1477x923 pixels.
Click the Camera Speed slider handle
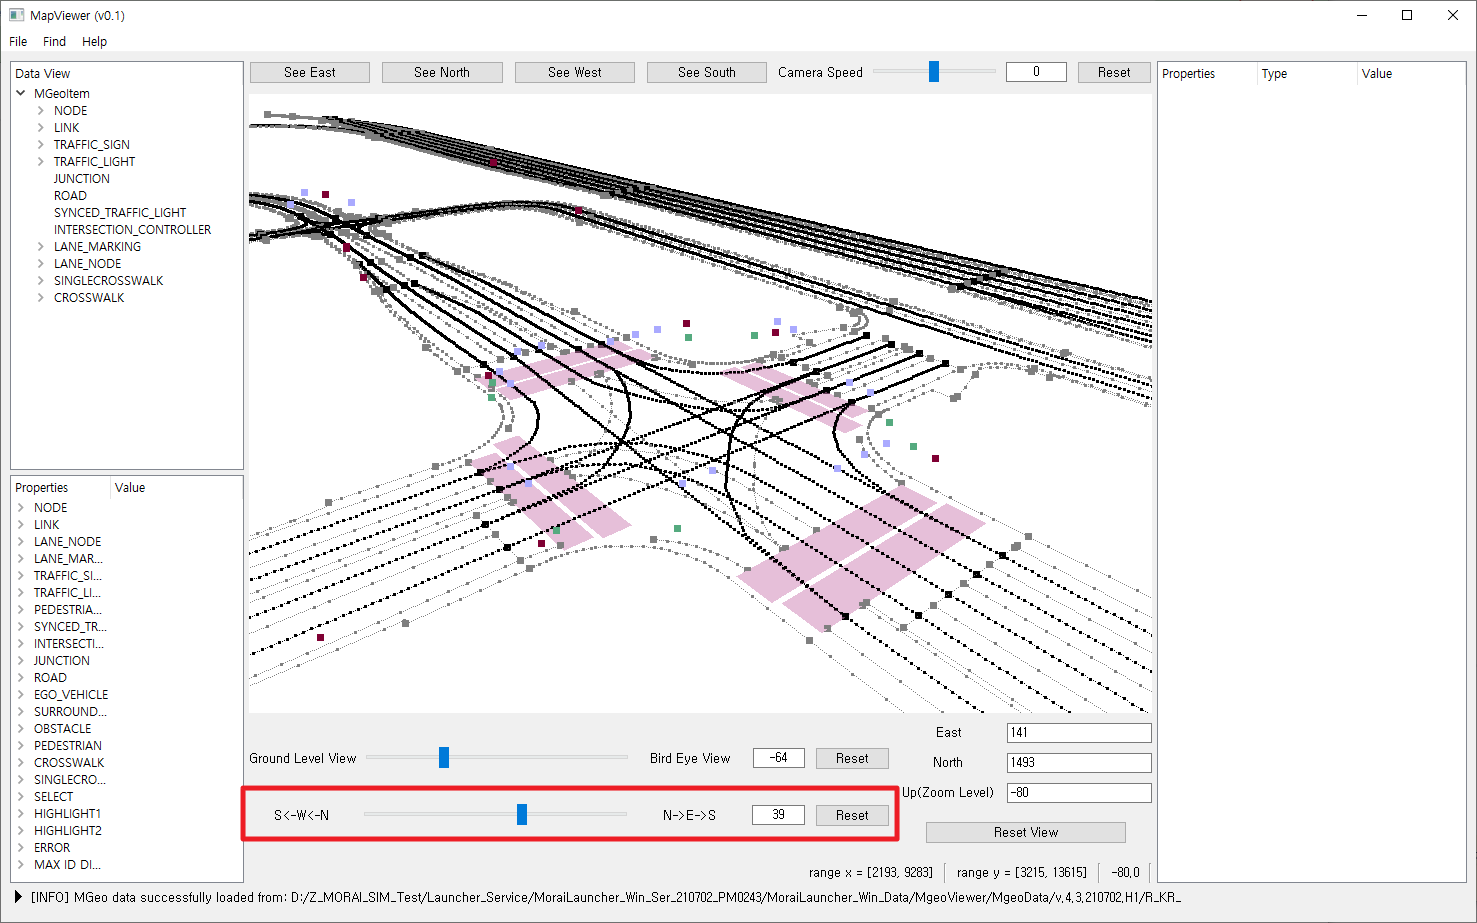point(934,72)
